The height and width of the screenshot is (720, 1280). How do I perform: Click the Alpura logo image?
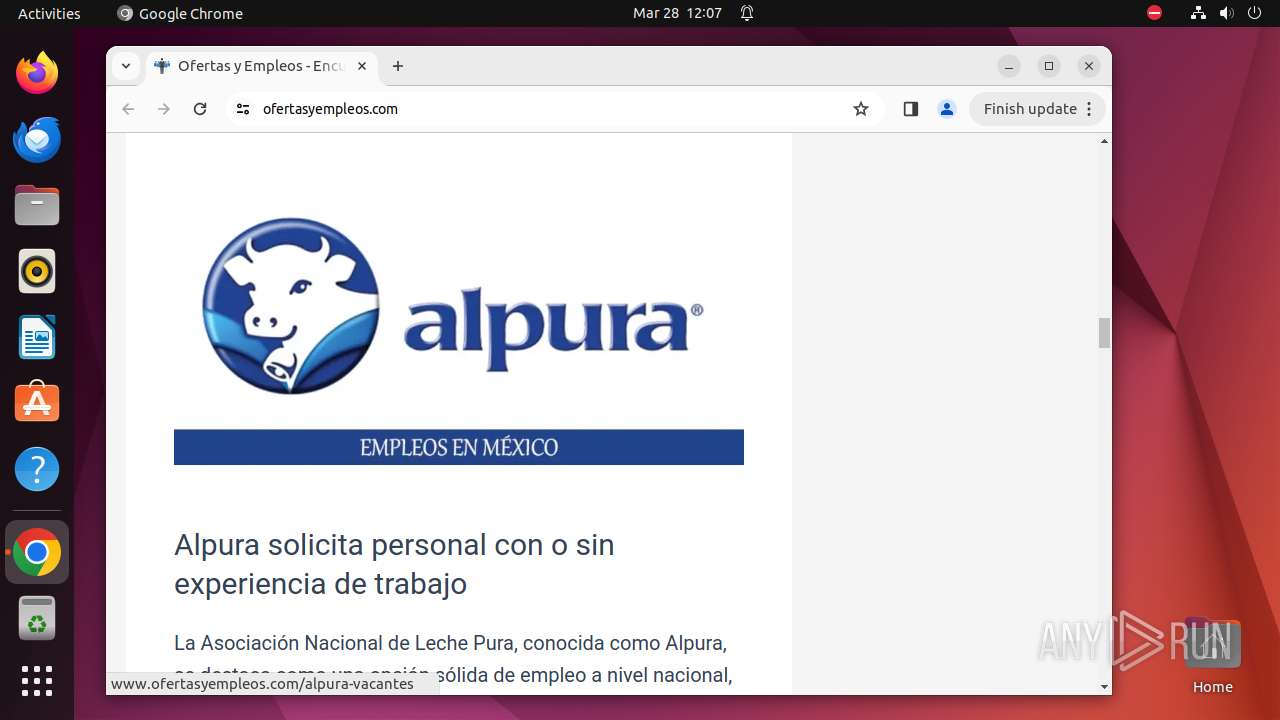[x=453, y=306]
